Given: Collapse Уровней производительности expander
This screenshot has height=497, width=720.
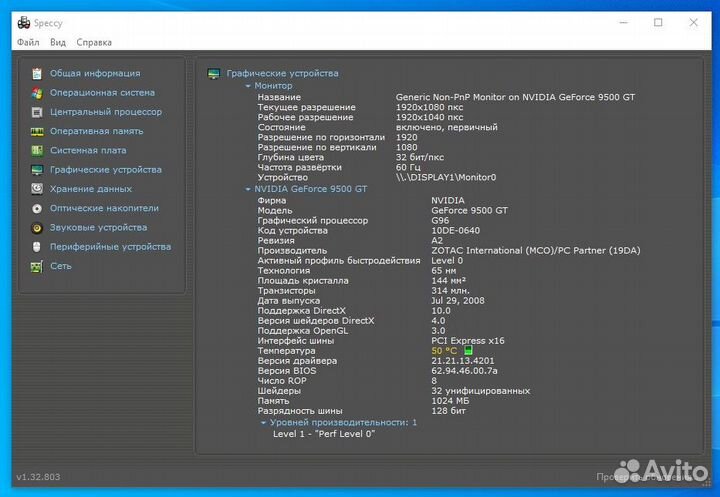Looking at the screenshot, I should pyautogui.click(x=263, y=423).
